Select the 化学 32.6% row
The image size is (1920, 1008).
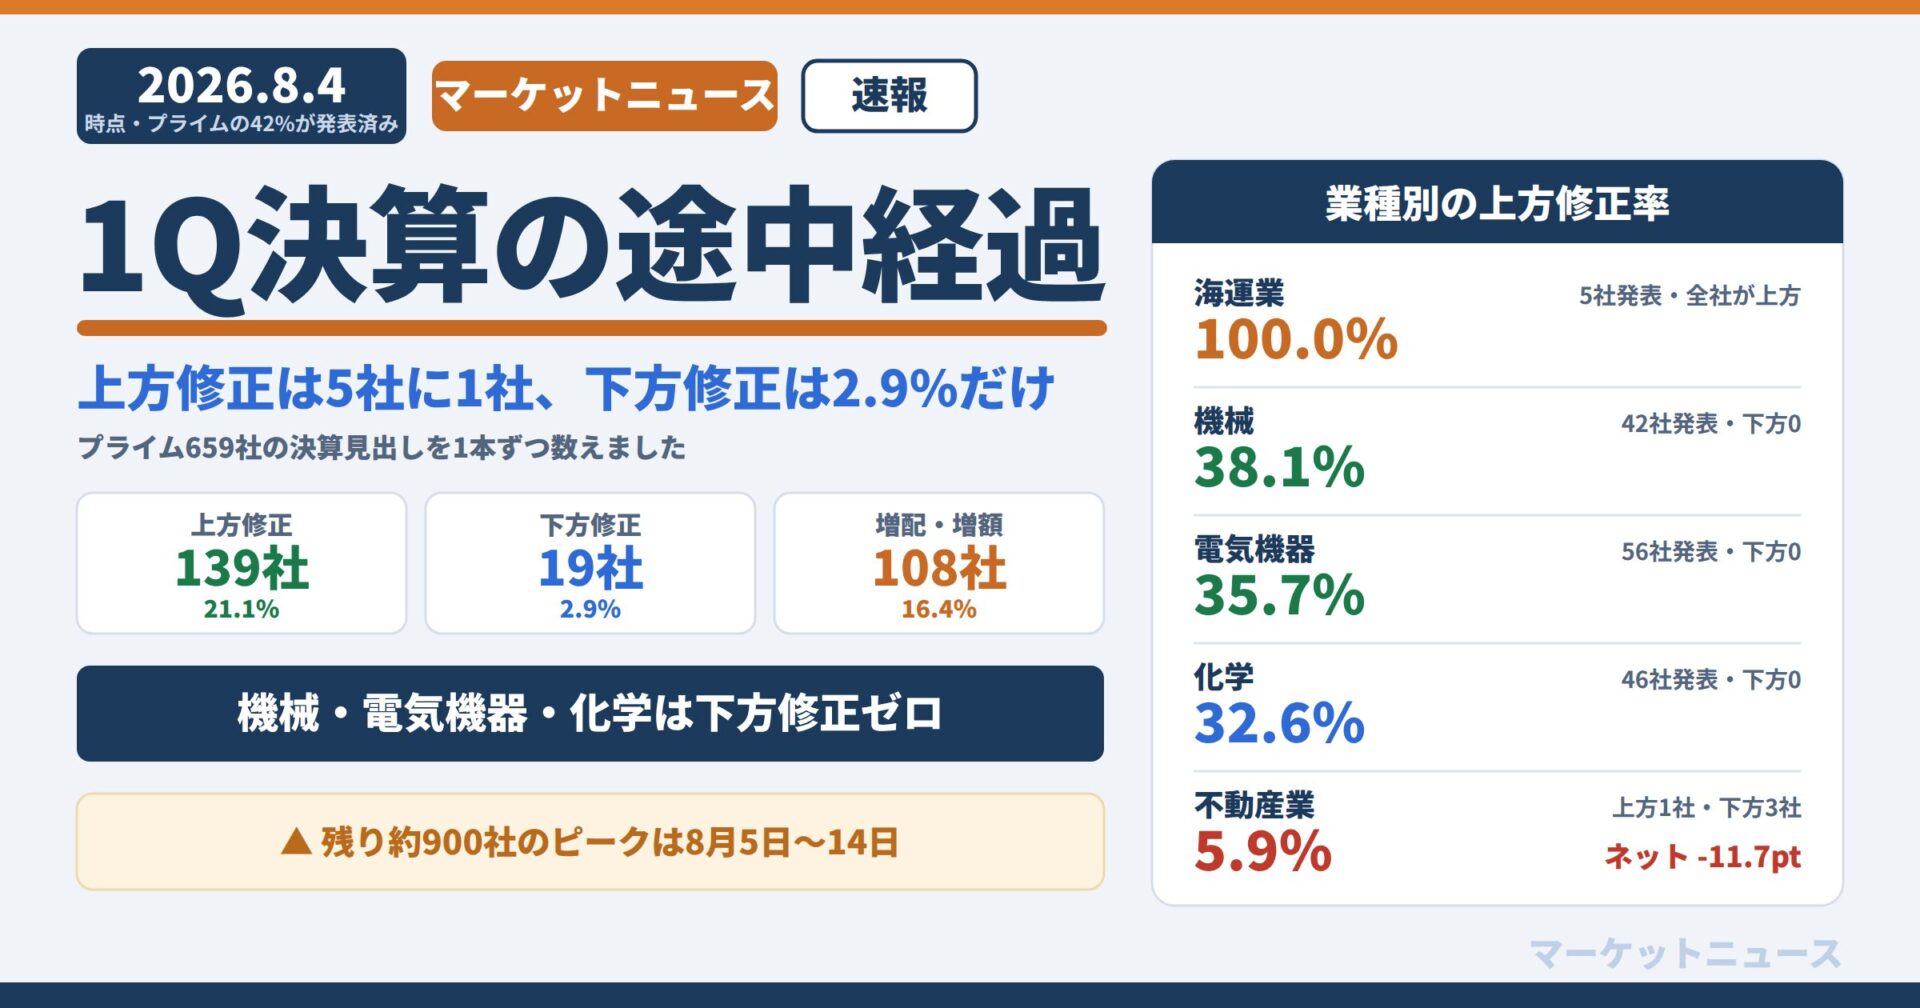[x=1497, y=707]
